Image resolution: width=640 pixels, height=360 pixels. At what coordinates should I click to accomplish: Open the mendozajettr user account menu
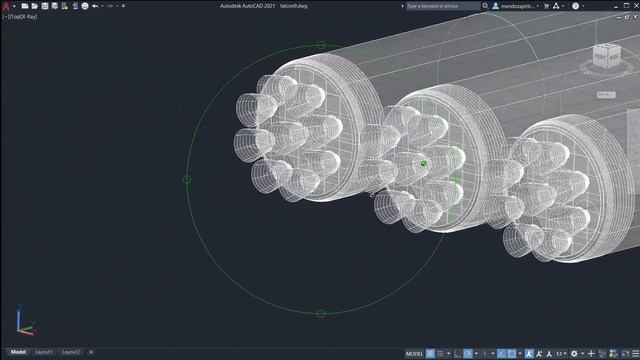coord(516,6)
